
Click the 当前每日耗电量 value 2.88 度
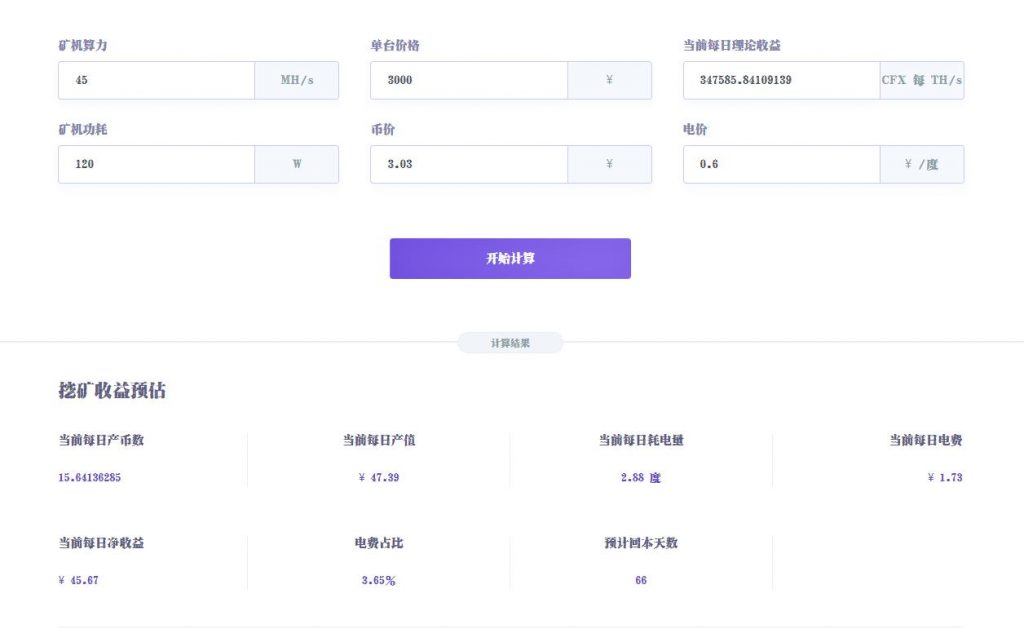point(641,477)
